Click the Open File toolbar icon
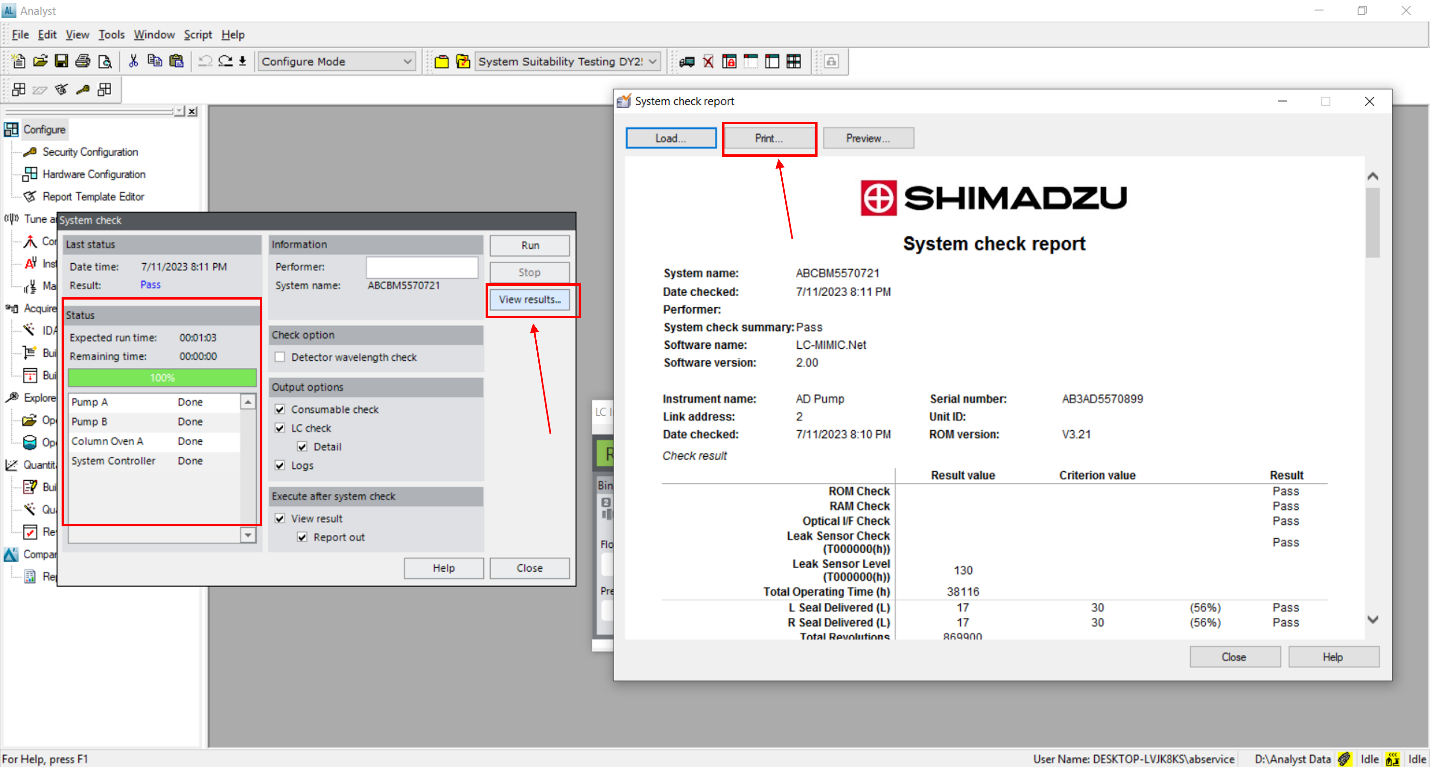This screenshot has height=767, width=1430. point(40,61)
